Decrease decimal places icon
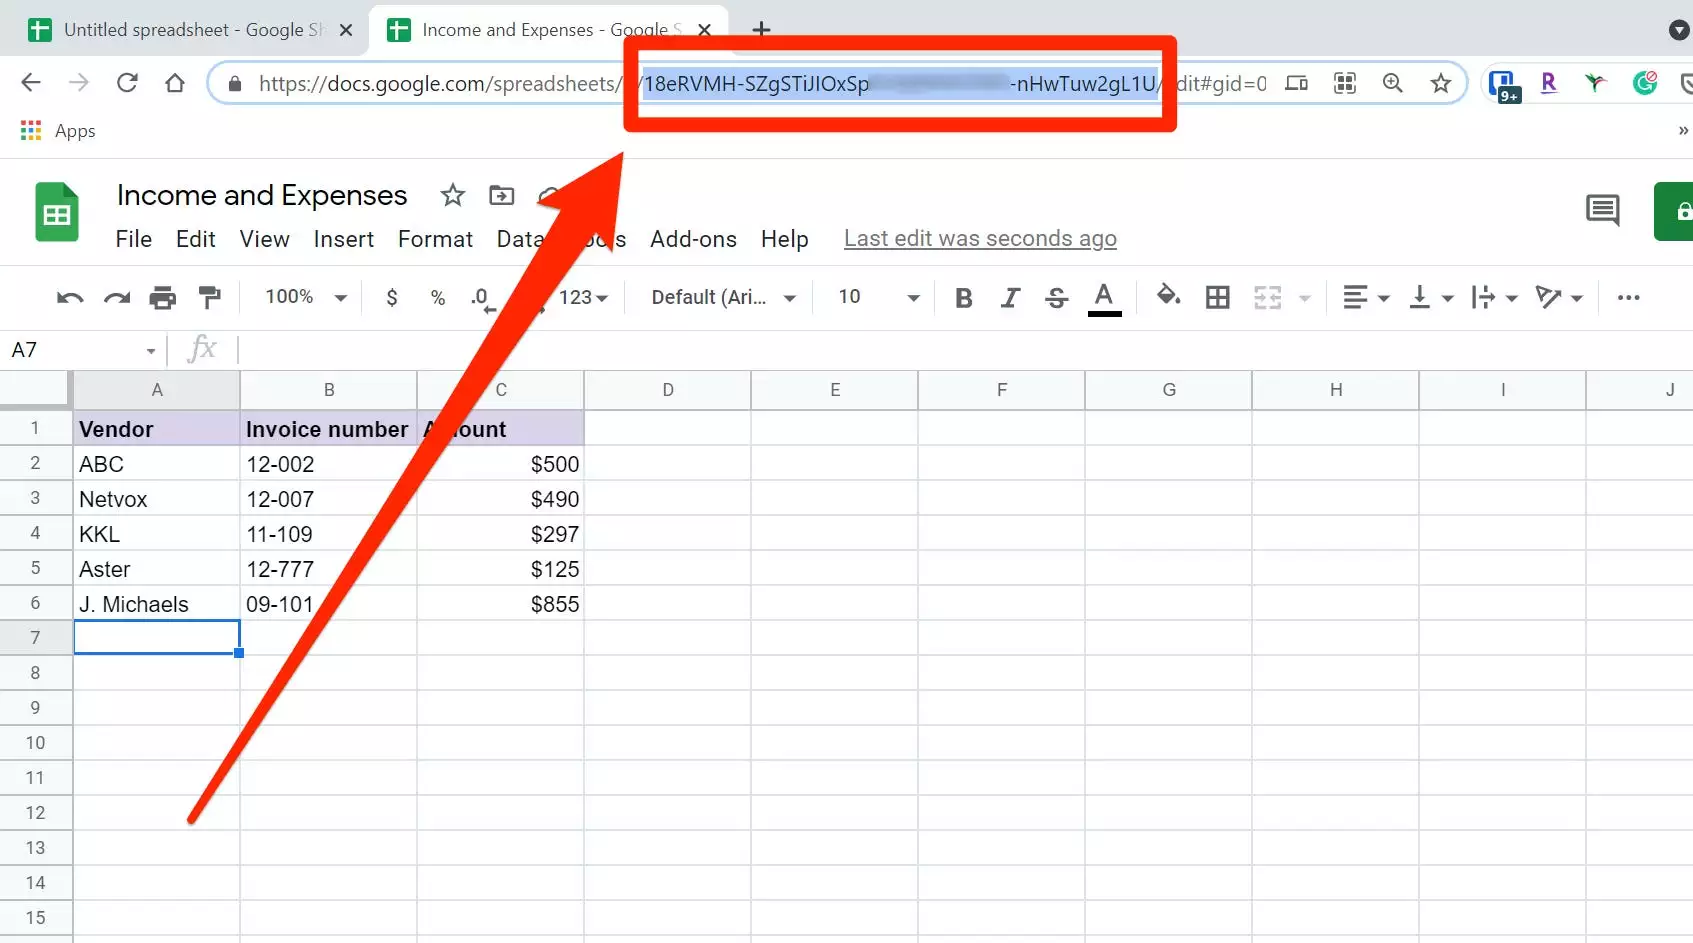The height and width of the screenshot is (943, 1693). tap(483, 298)
